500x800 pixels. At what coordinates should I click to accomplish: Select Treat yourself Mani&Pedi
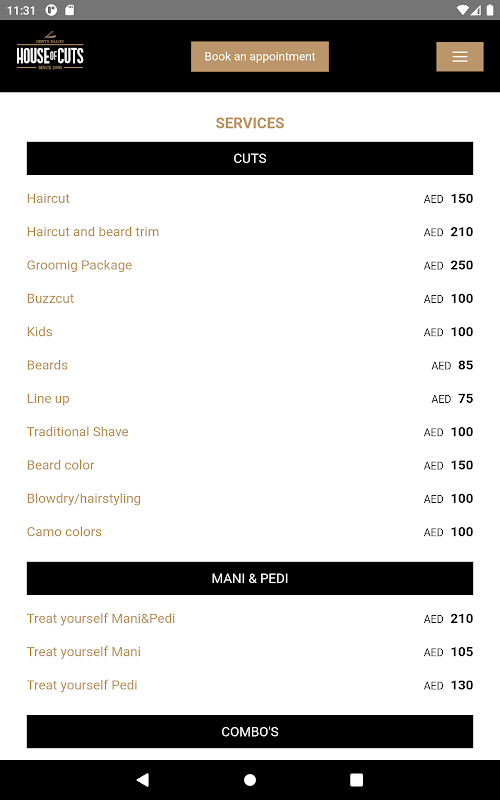tap(101, 618)
